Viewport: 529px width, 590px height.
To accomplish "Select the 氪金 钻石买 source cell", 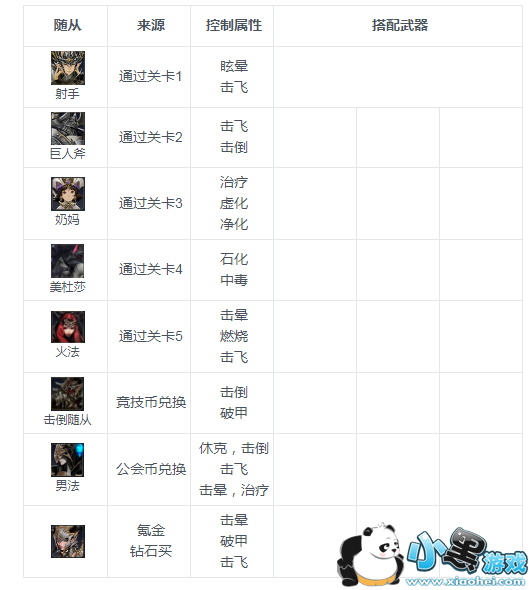I will [x=151, y=541].
